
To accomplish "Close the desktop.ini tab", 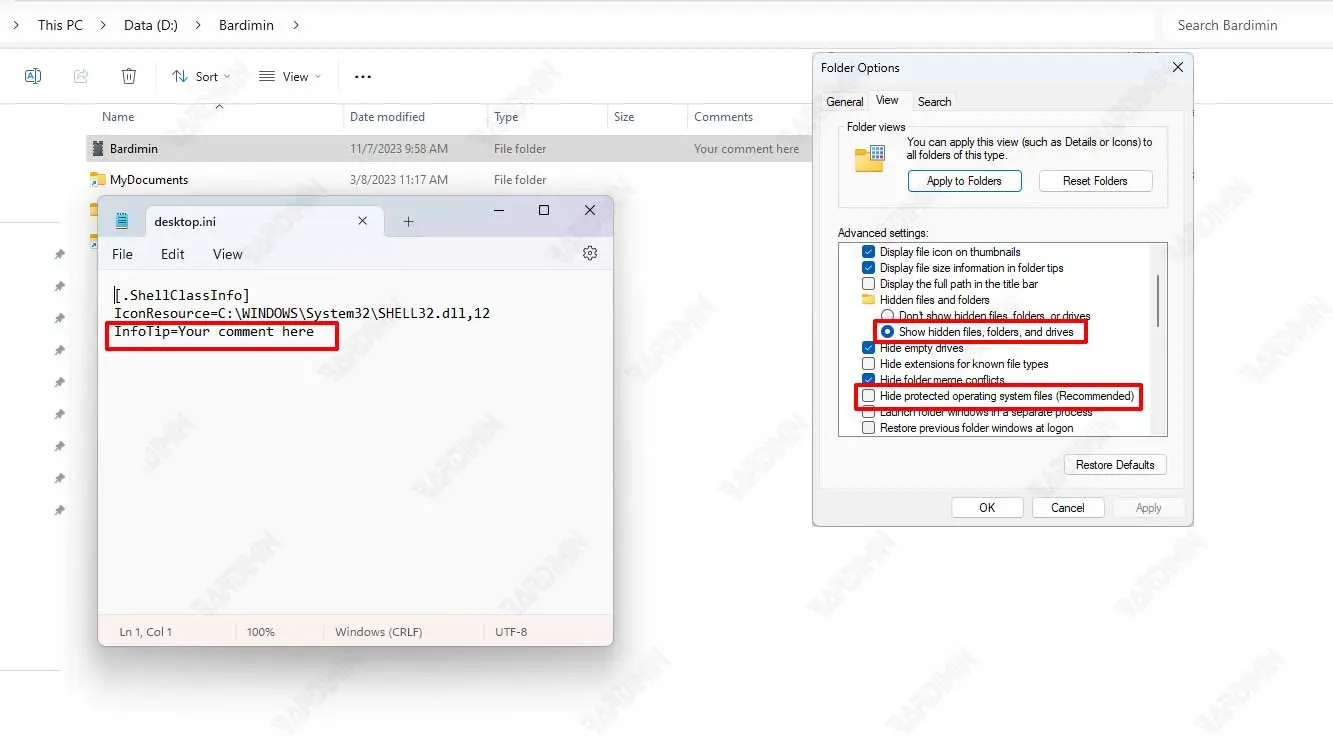I will pos(363,222).
